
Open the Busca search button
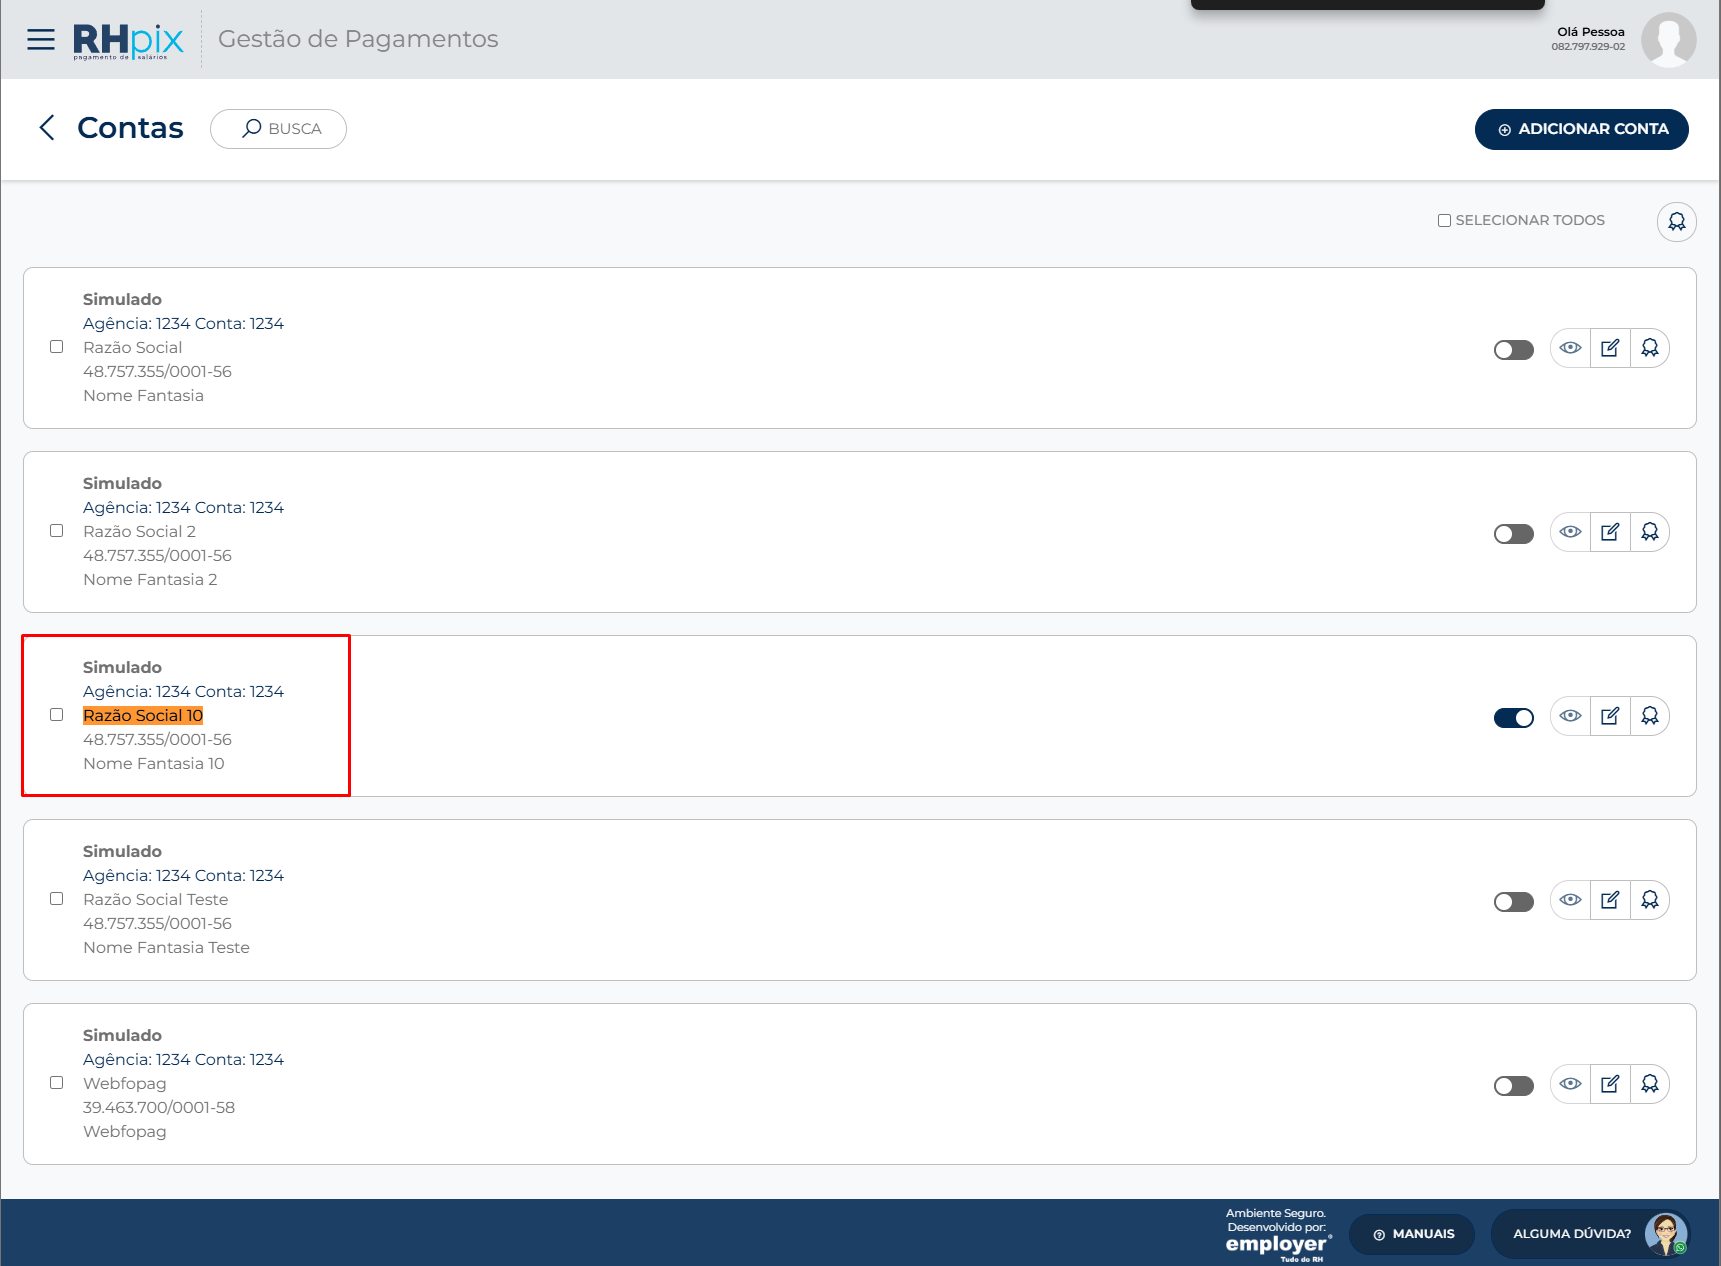(x=278, y=129)
